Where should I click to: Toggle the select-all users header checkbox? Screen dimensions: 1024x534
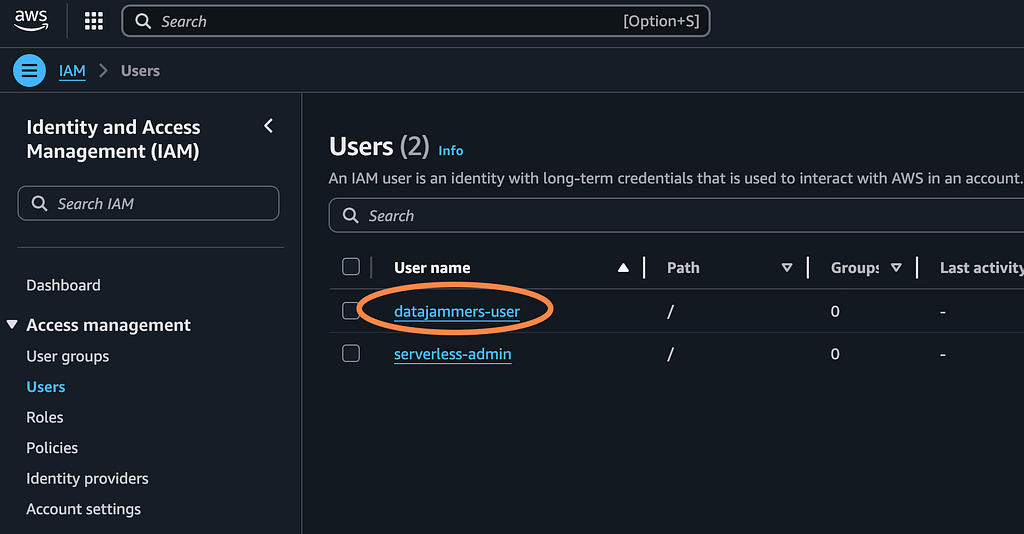click(x=351, y=267)
